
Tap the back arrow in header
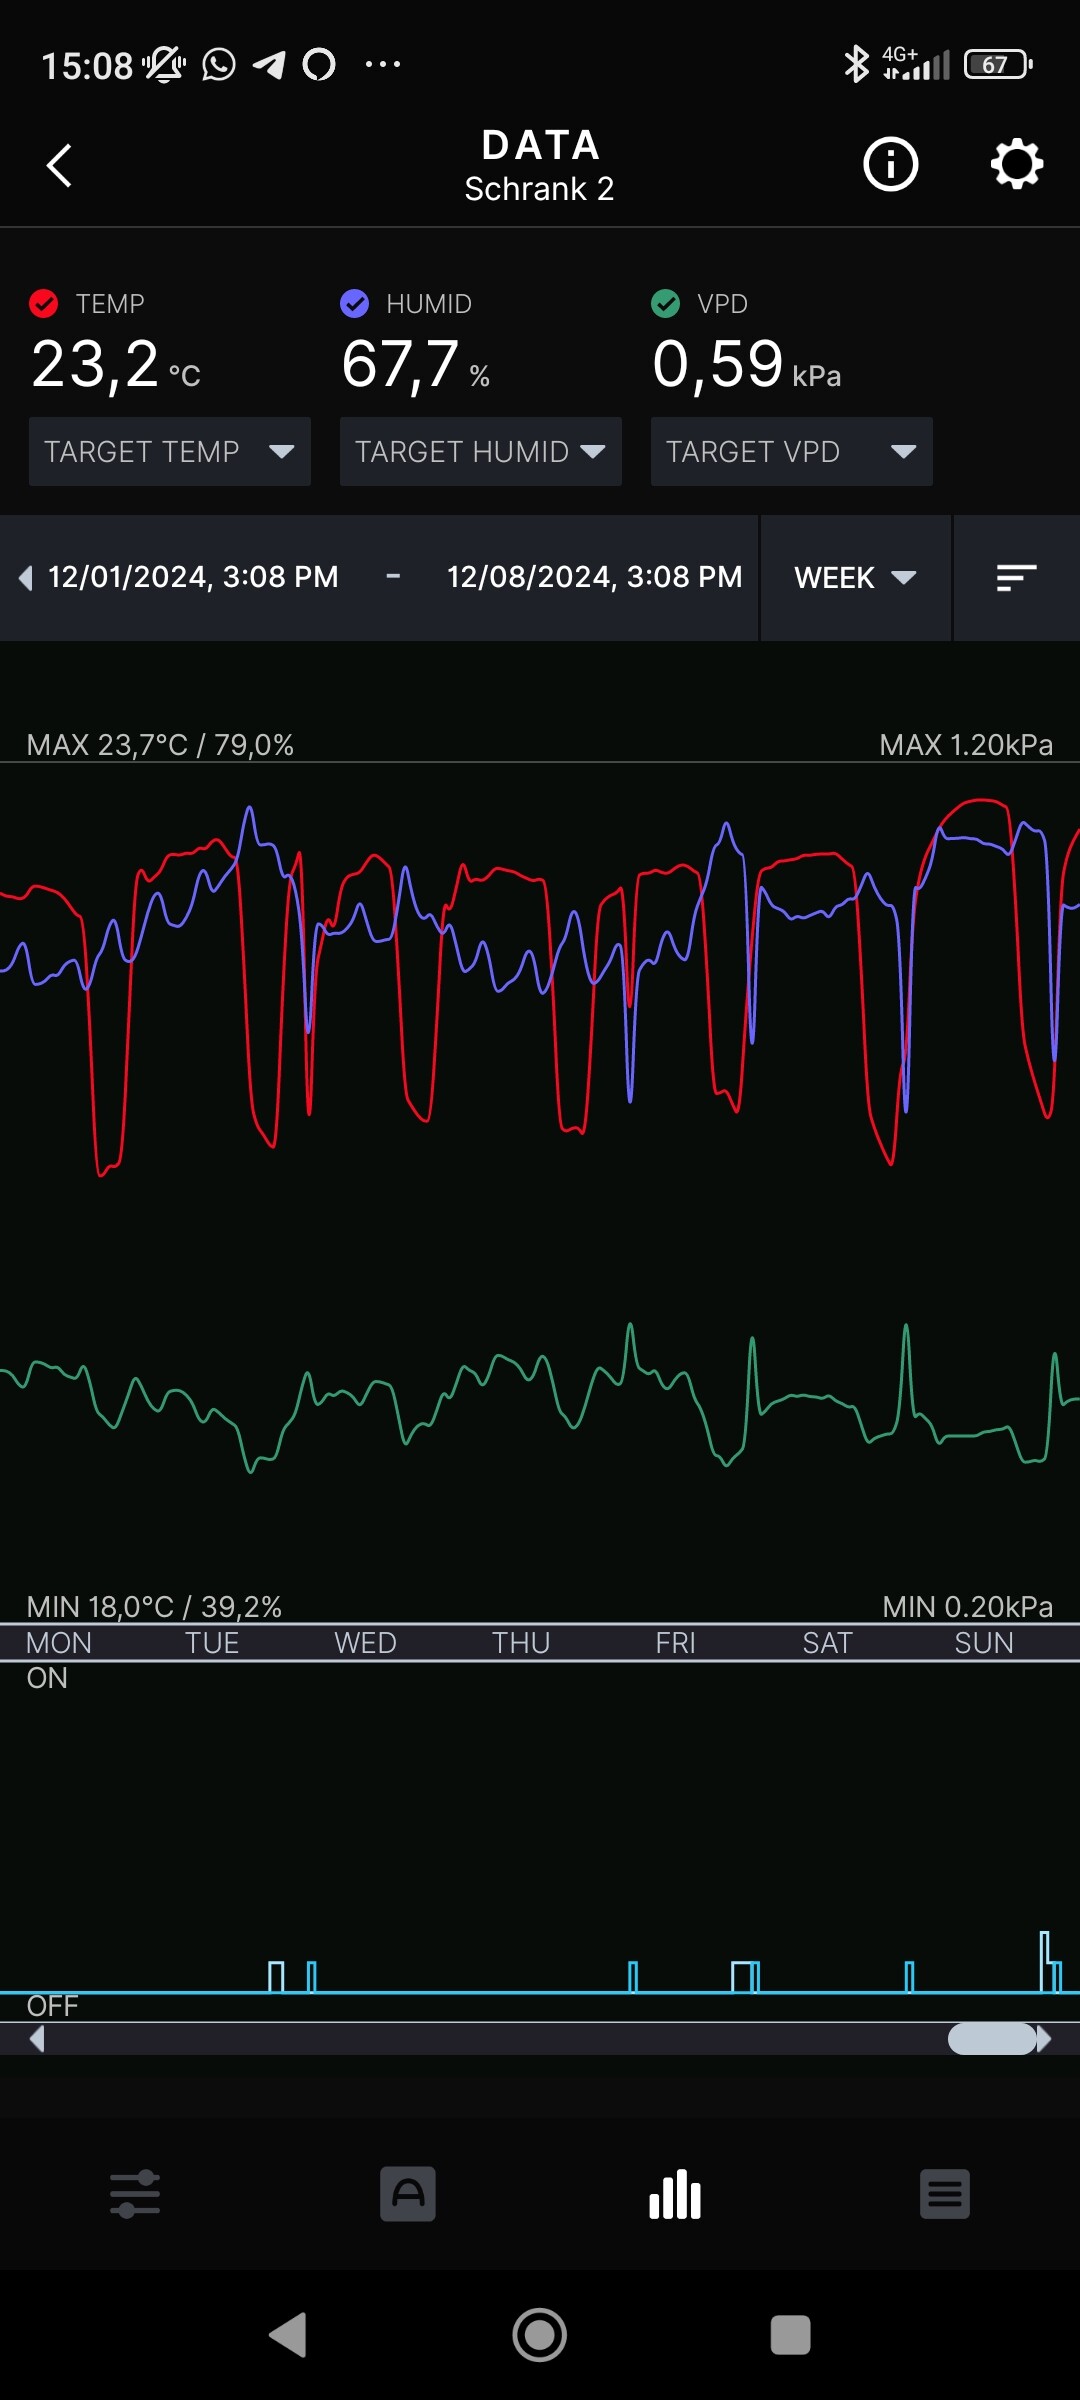pos(60,165)
